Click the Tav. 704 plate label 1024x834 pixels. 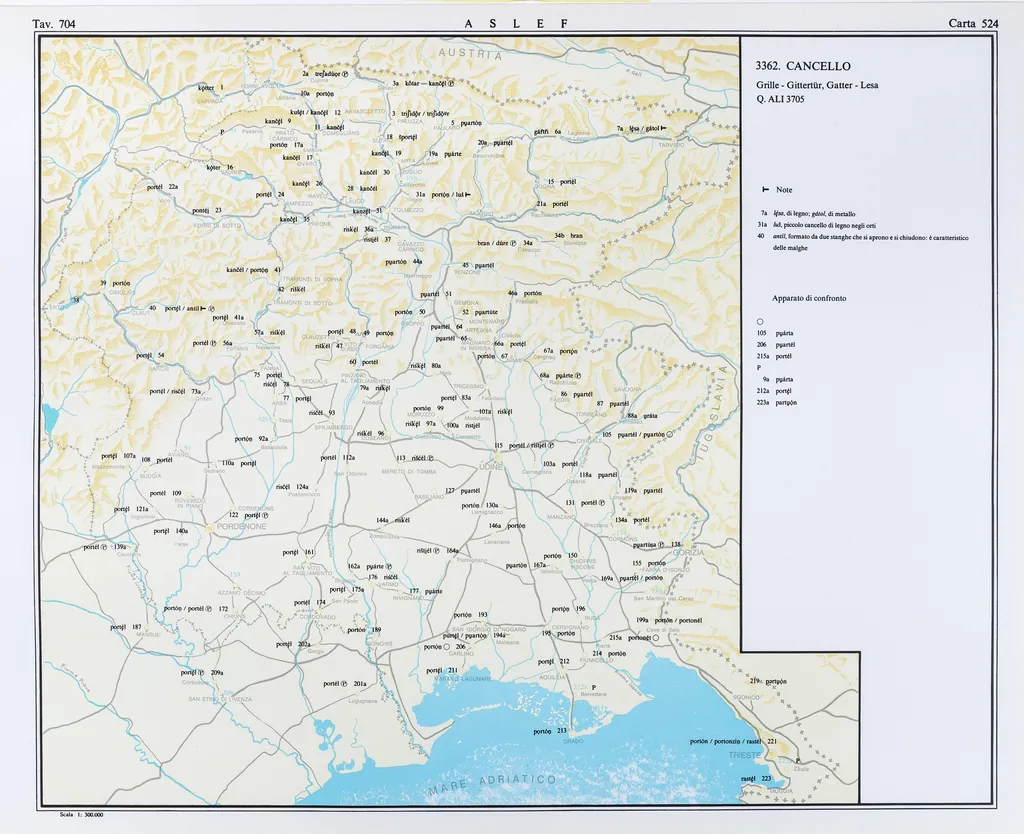[54, 22]
